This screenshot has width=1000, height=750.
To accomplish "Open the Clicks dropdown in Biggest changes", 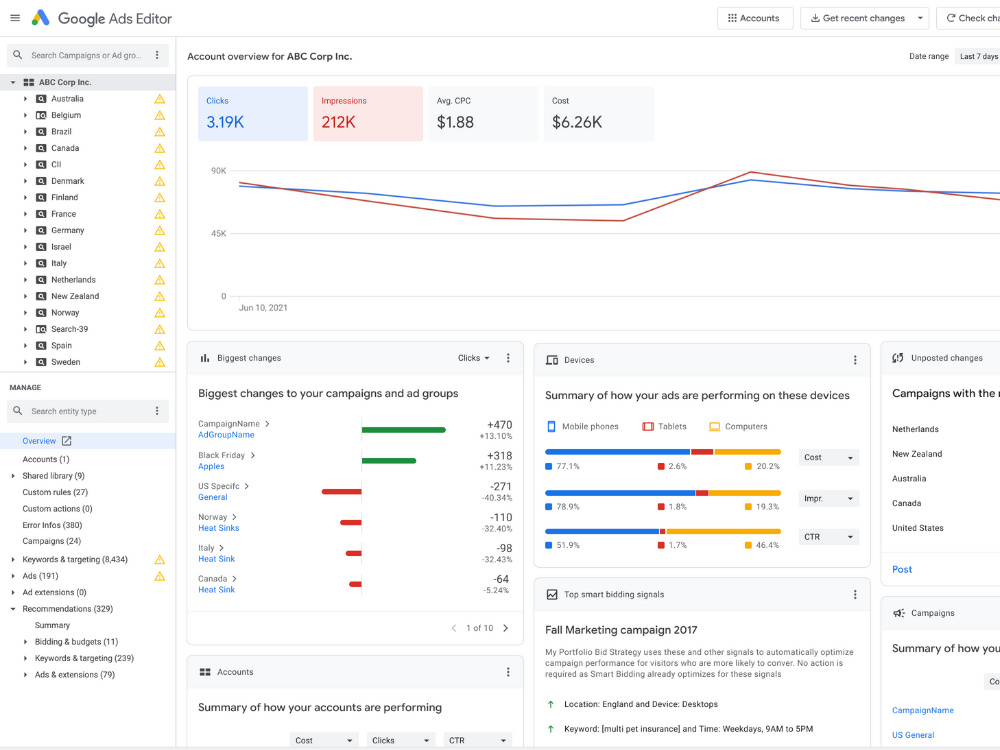I will coord(474,358).
